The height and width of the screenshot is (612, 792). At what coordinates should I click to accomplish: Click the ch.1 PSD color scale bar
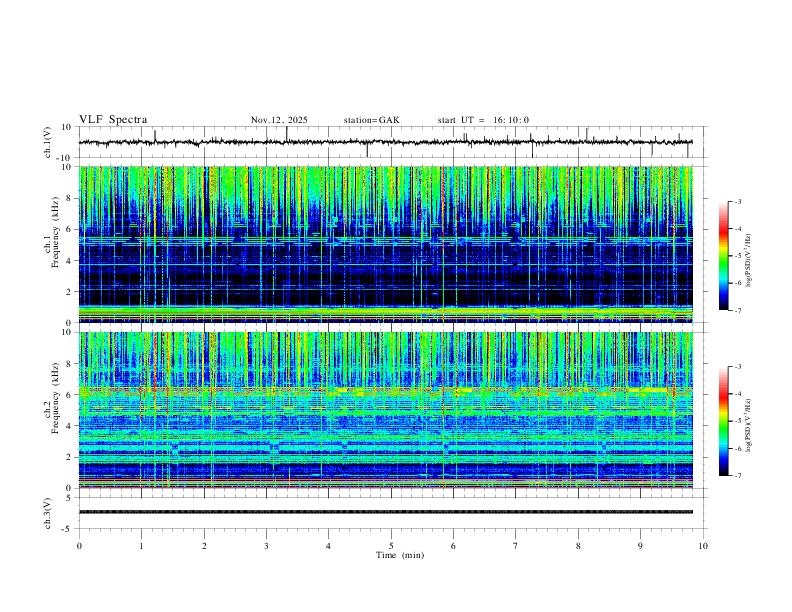[724, 256]
